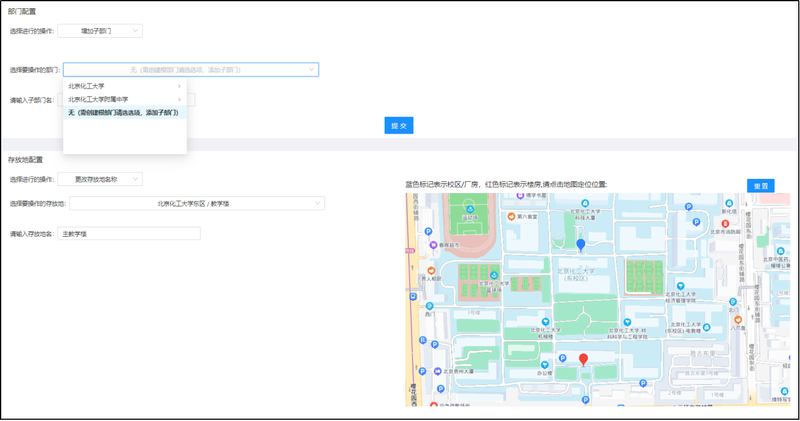Click the 电教楼 building icon

click(707, 328)
